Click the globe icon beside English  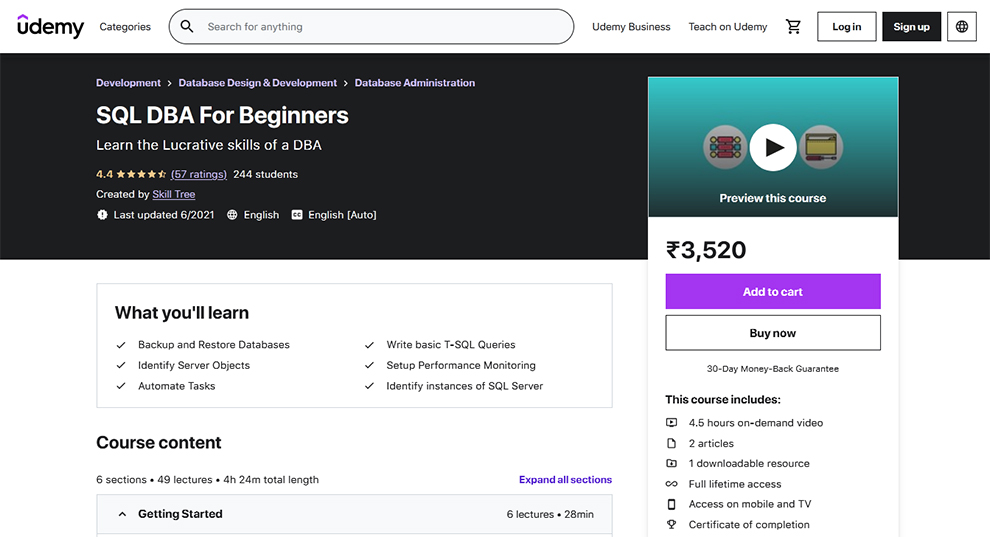pyautogui.click(x=232, y=215)
